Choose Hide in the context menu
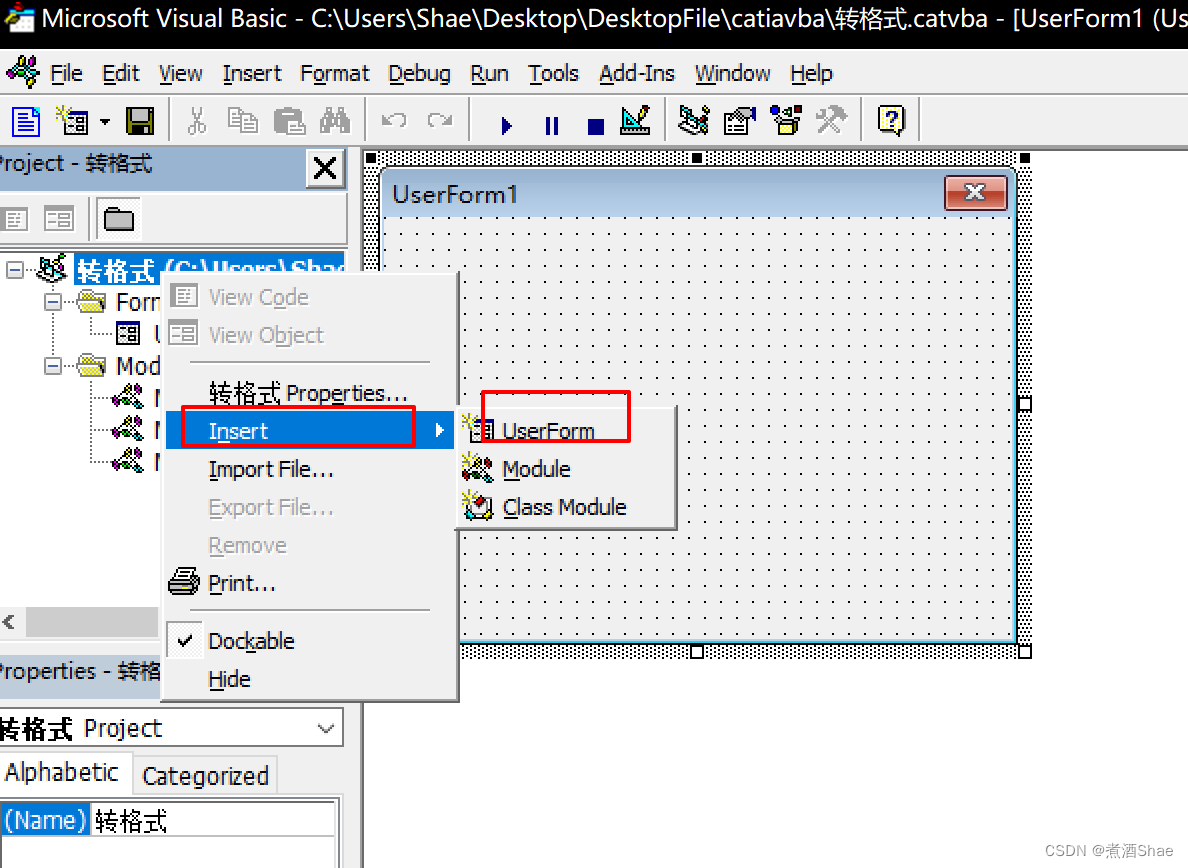 [310, 679]
